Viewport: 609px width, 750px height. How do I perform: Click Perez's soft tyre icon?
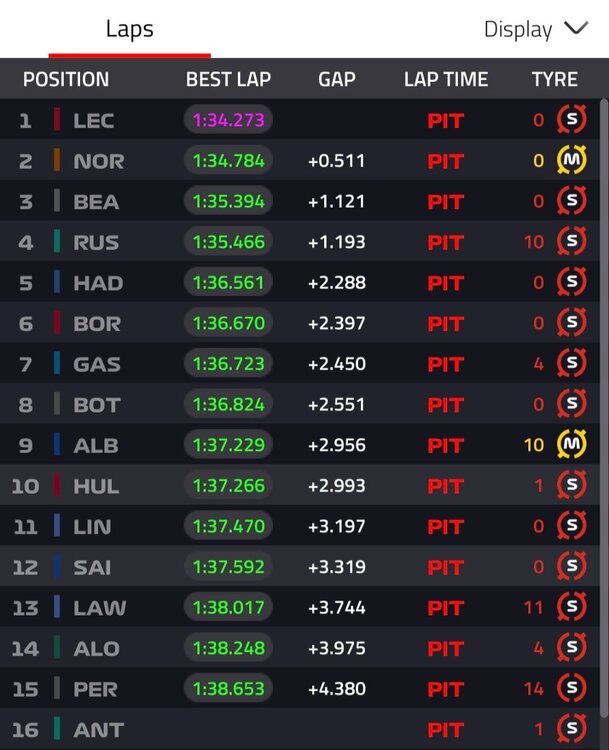tap(571, 689)
